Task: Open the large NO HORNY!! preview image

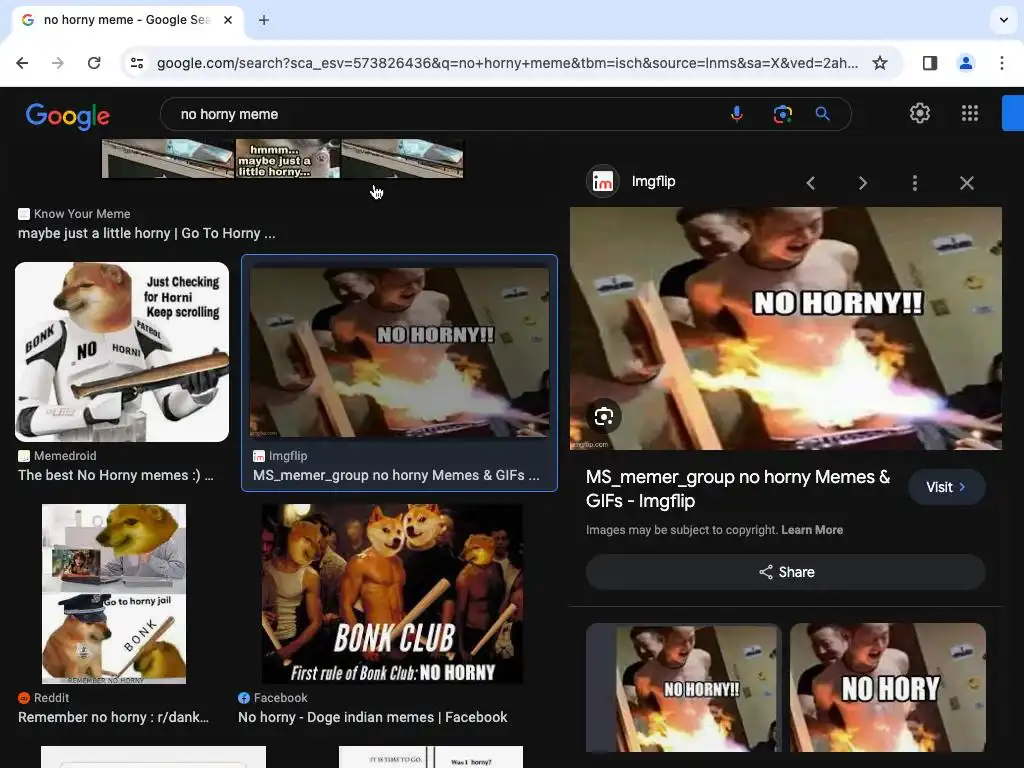Action: coord(786,328)
